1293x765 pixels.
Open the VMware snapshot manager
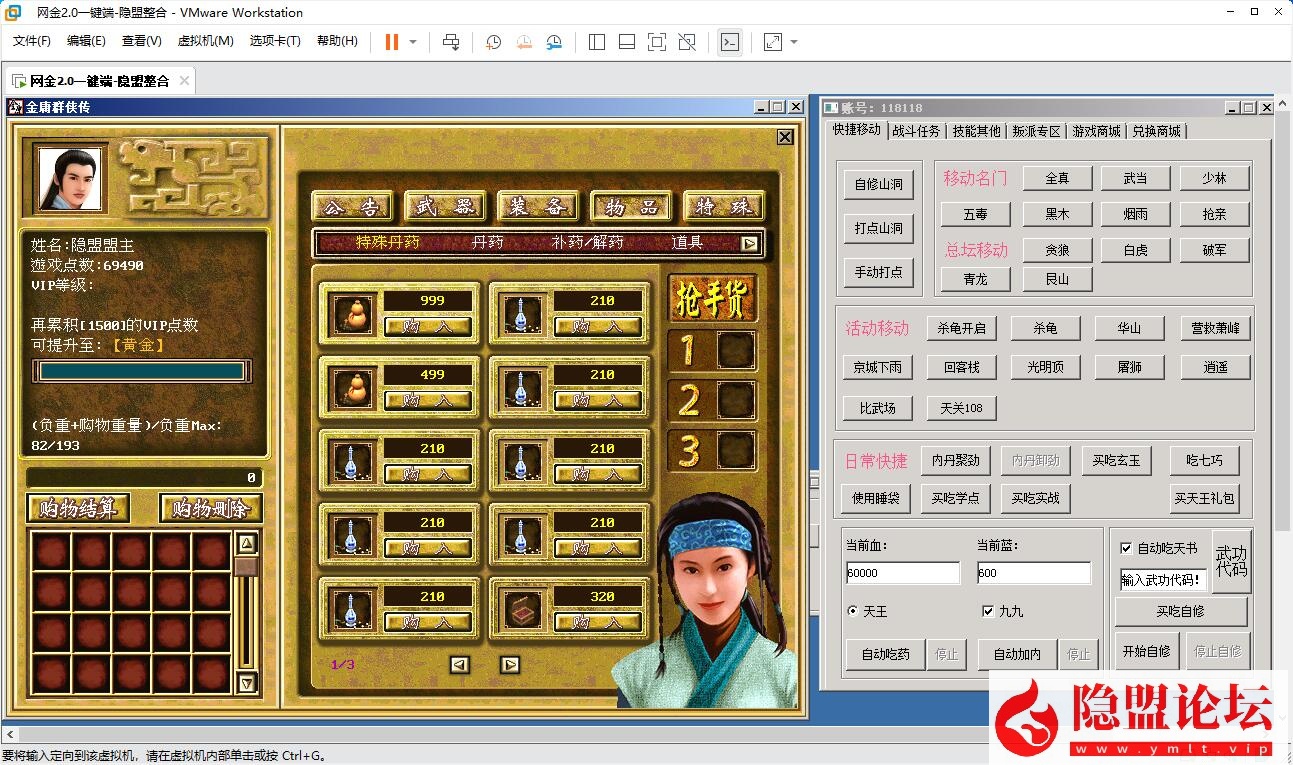(x=554, y=42)
